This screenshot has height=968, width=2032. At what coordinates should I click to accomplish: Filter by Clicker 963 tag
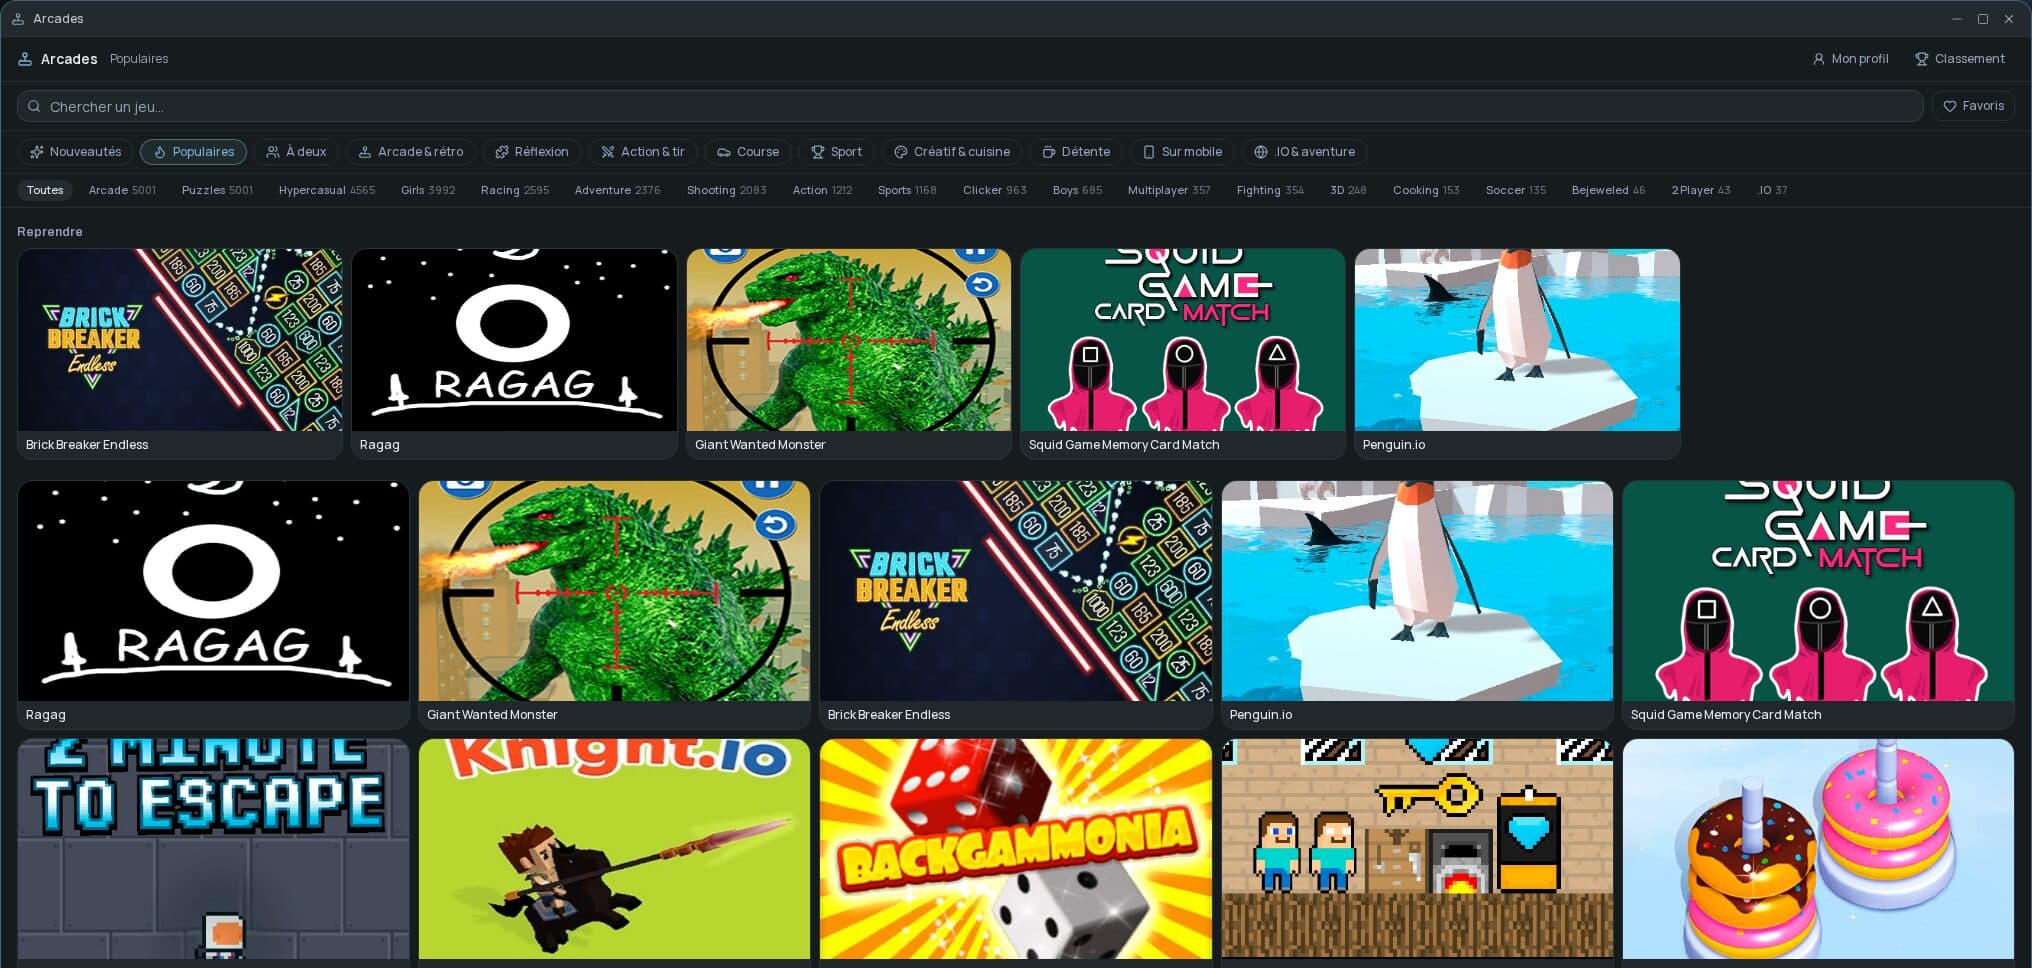pos(994,190)
